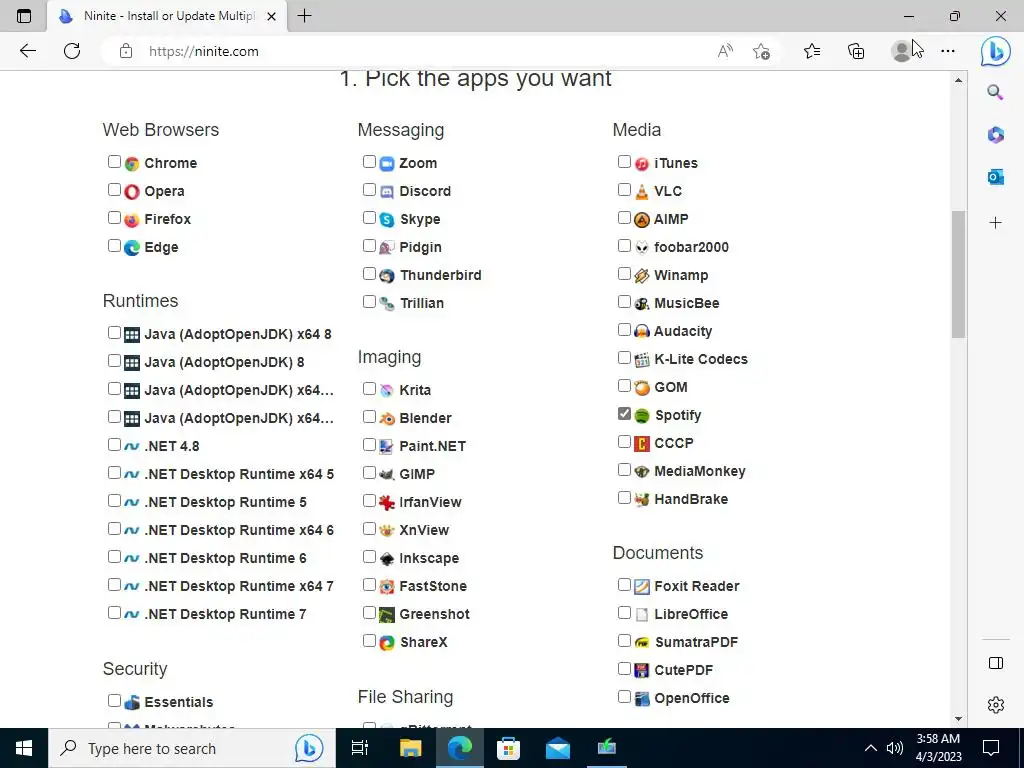Check the Greenshot checkbox
1024x768 pixels.
(x=369, y=613)
